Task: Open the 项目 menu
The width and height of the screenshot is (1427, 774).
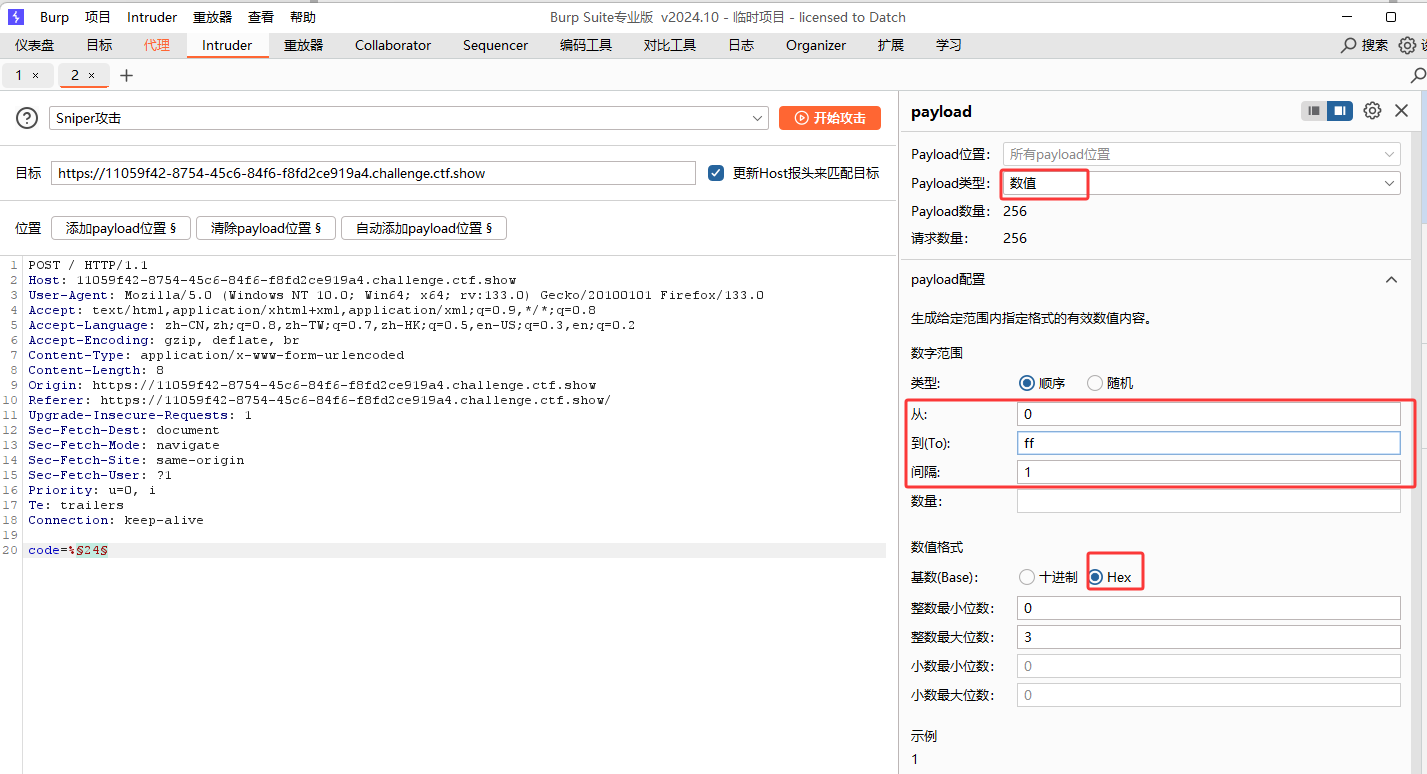Action: click(x=98, y=17)
